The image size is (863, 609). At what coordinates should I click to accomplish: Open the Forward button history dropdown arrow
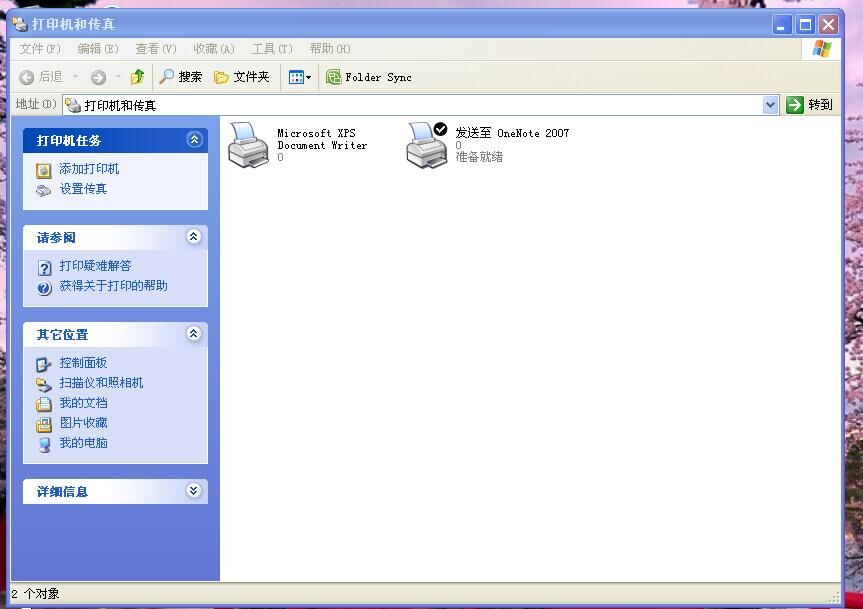118,77
